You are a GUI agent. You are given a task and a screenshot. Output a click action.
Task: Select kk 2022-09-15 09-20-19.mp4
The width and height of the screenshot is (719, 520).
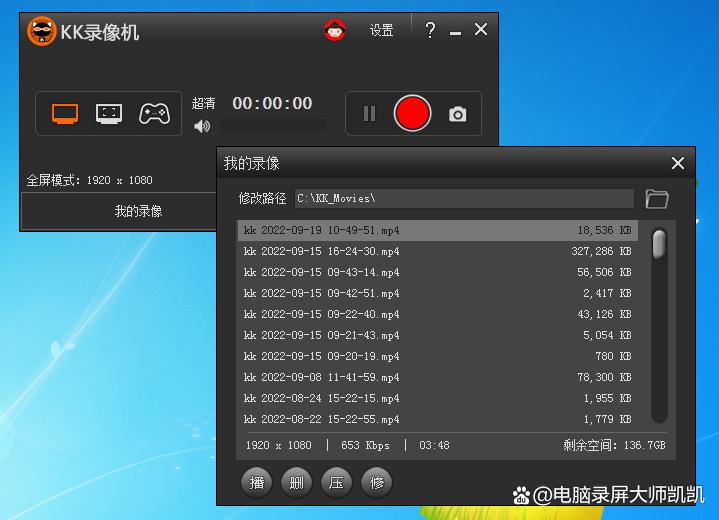click(437, 356)
